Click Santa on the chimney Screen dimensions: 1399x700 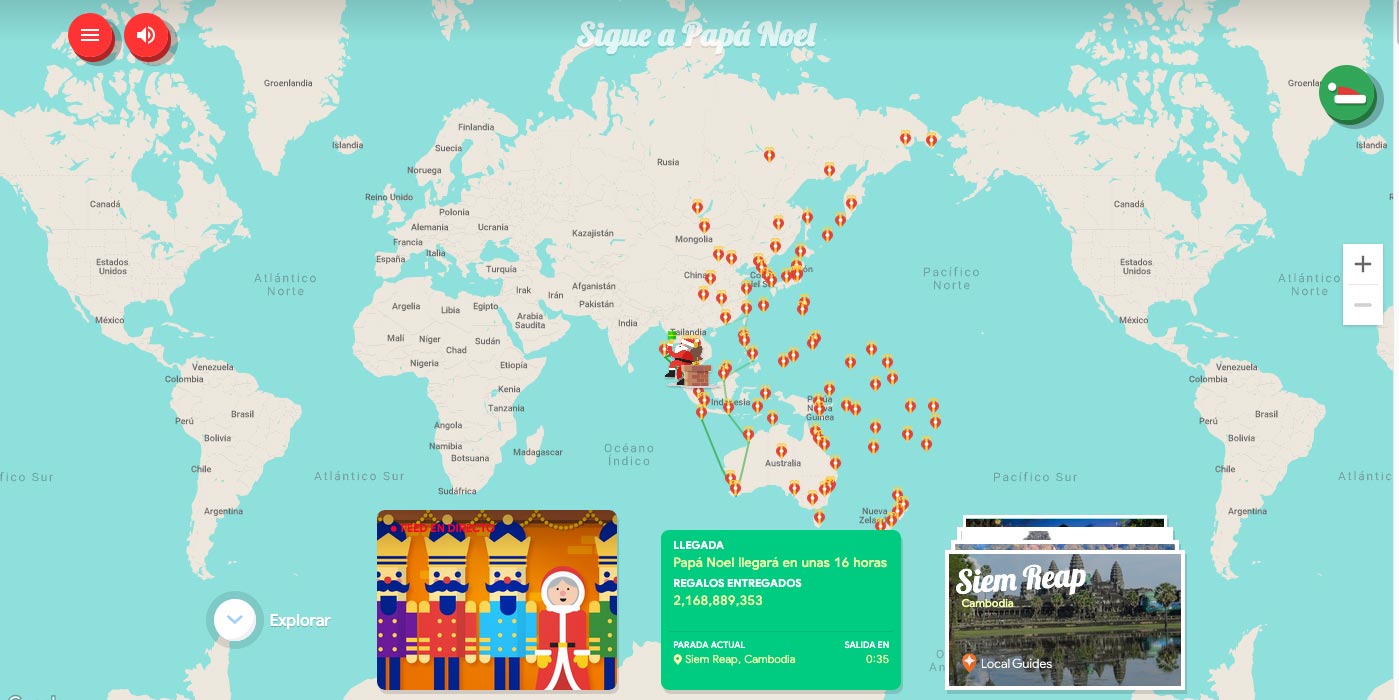coord(687,360)
